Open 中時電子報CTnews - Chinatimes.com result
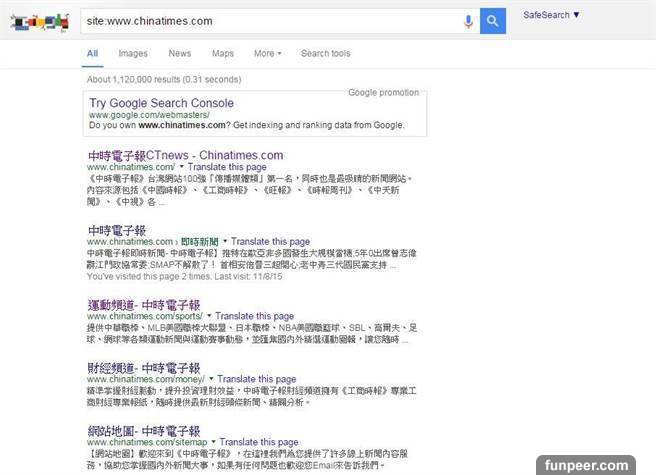Screen dimensions: 656x475 185,155
